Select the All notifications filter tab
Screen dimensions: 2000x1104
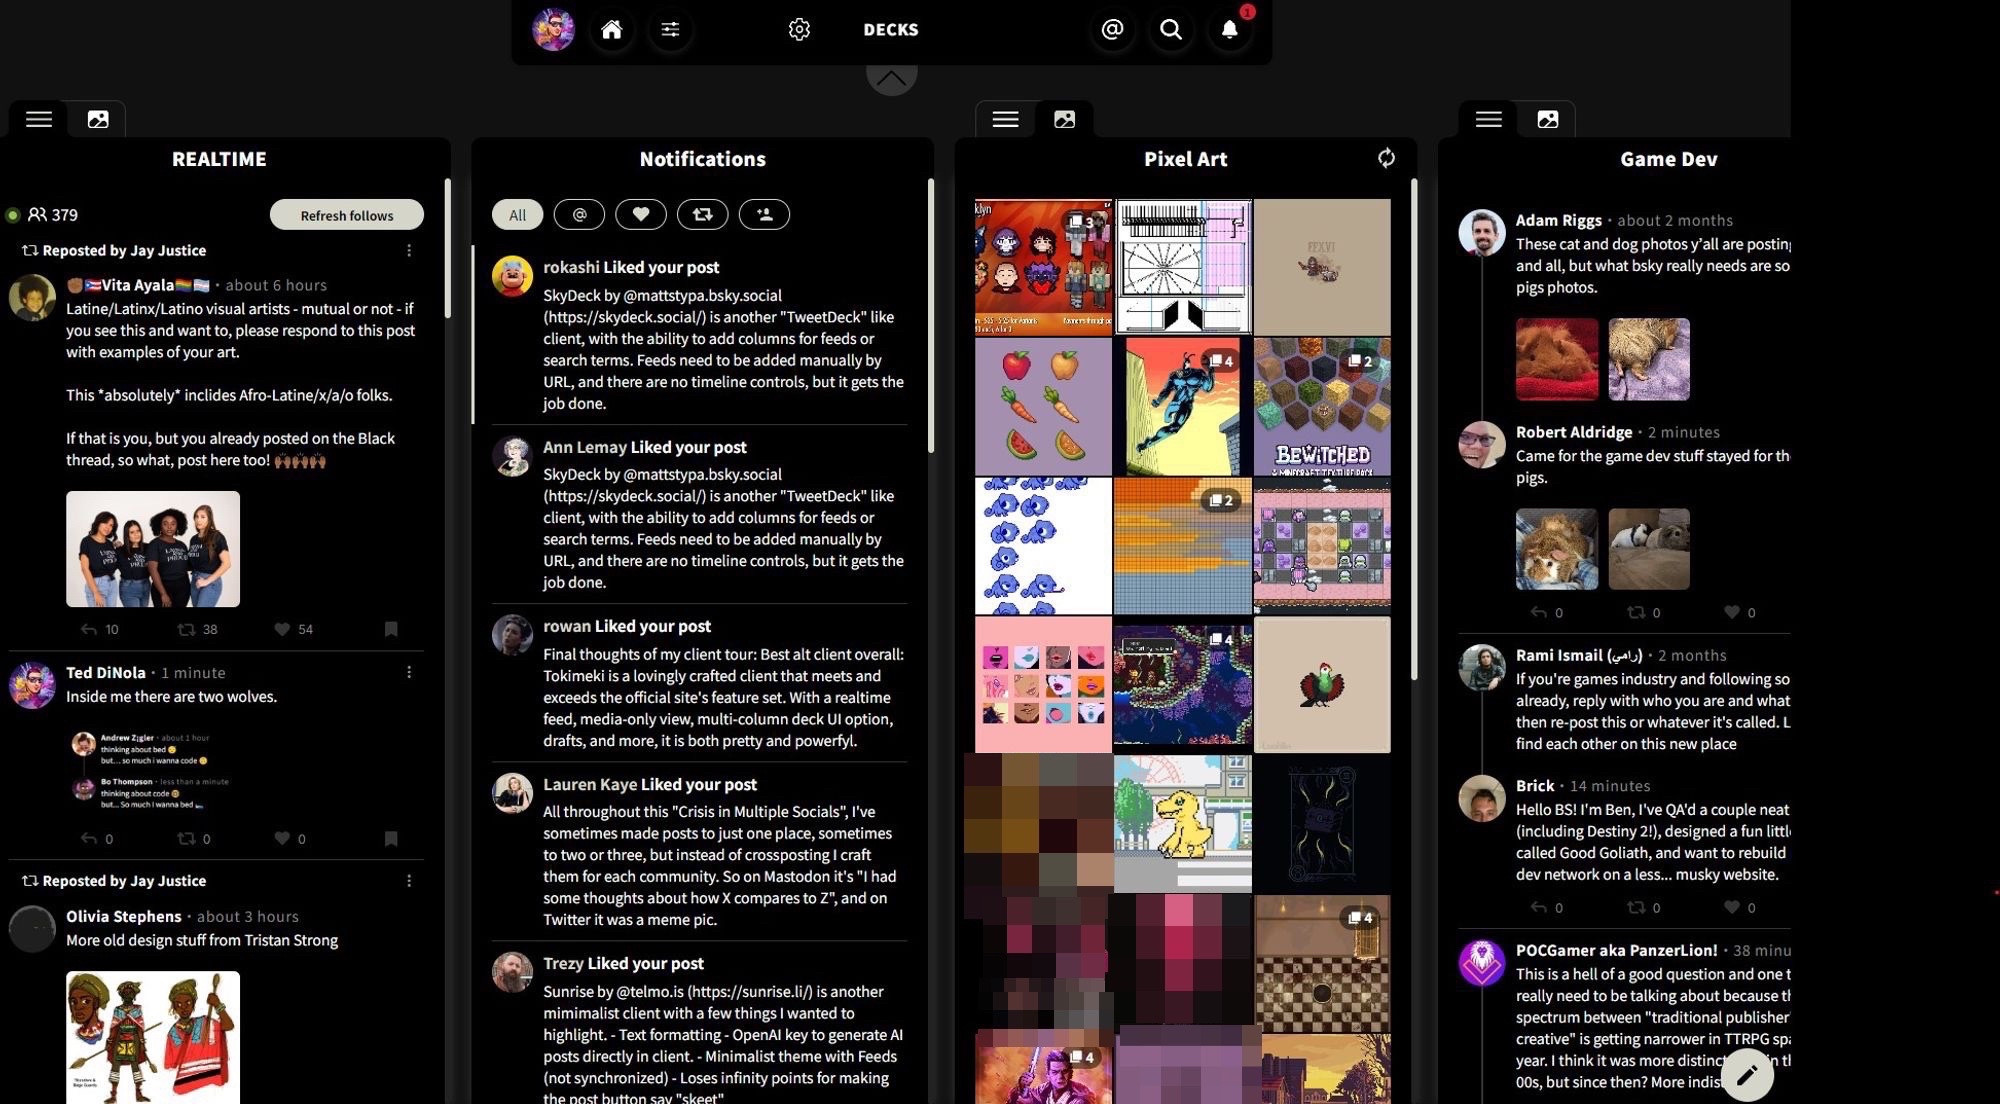[x=517, y=213]
